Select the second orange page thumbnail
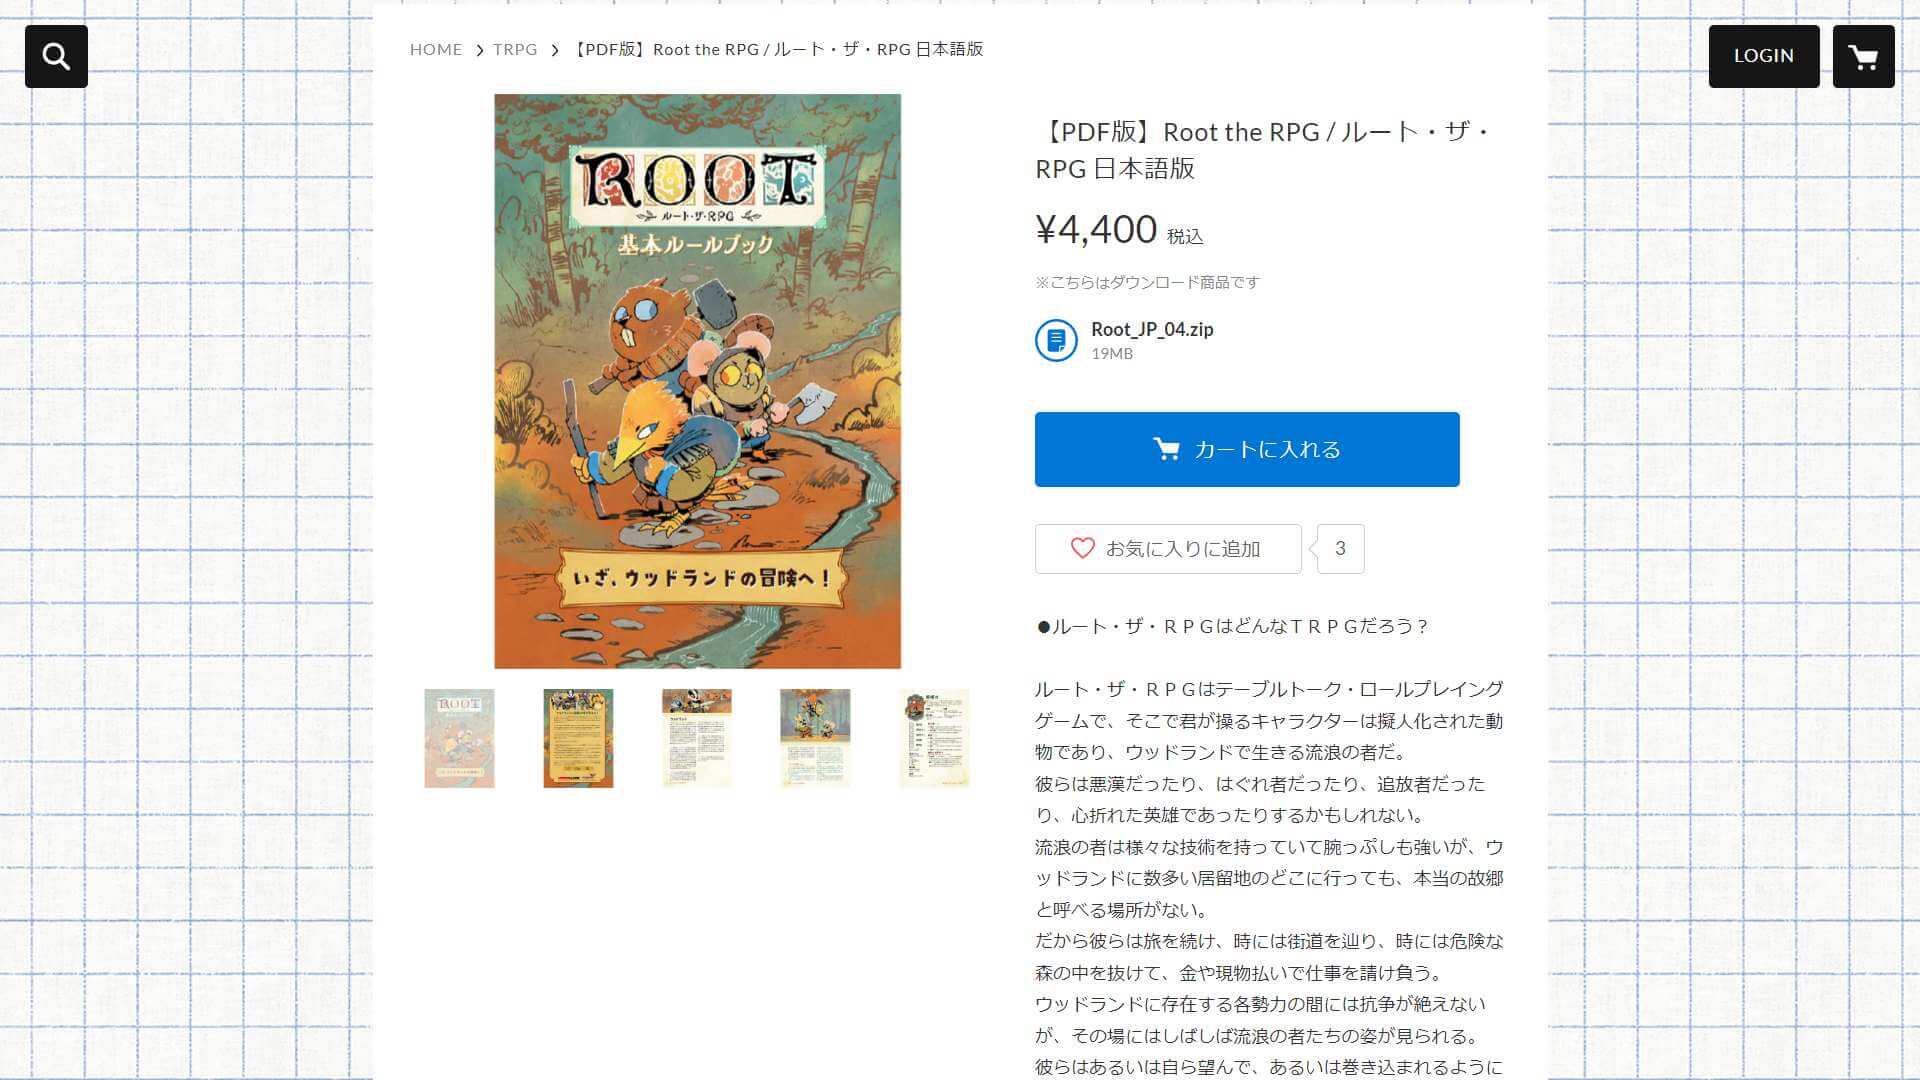The width and height of the screenshot is (1920, 1080). (578, 738)
